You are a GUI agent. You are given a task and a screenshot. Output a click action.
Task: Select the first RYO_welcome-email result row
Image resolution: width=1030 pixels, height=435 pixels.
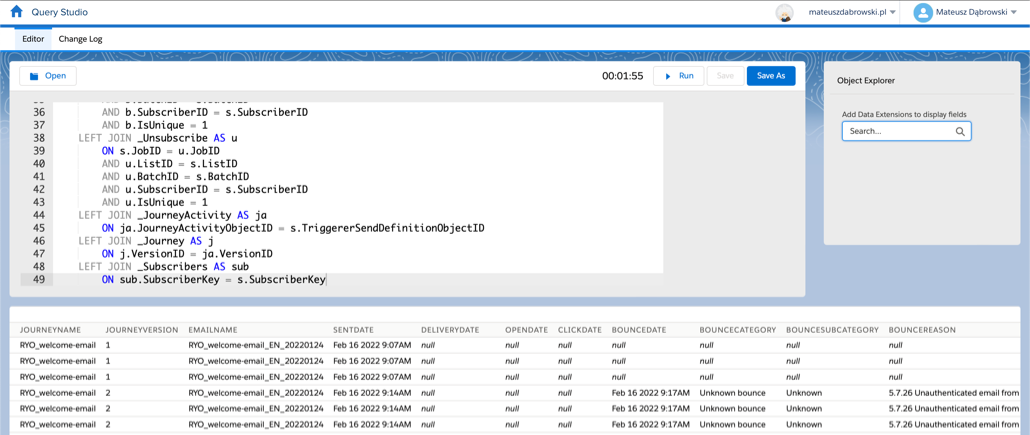tap(58, 345)
